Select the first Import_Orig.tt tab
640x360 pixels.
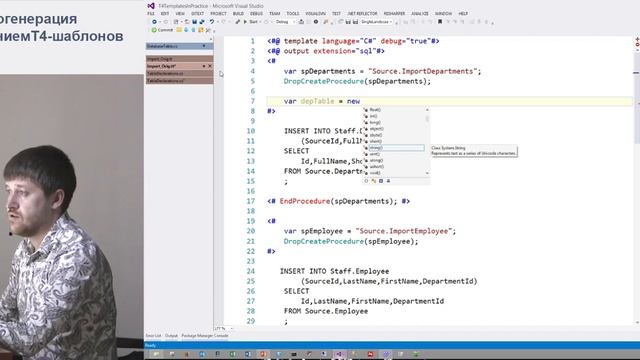(x=179, y=59)
